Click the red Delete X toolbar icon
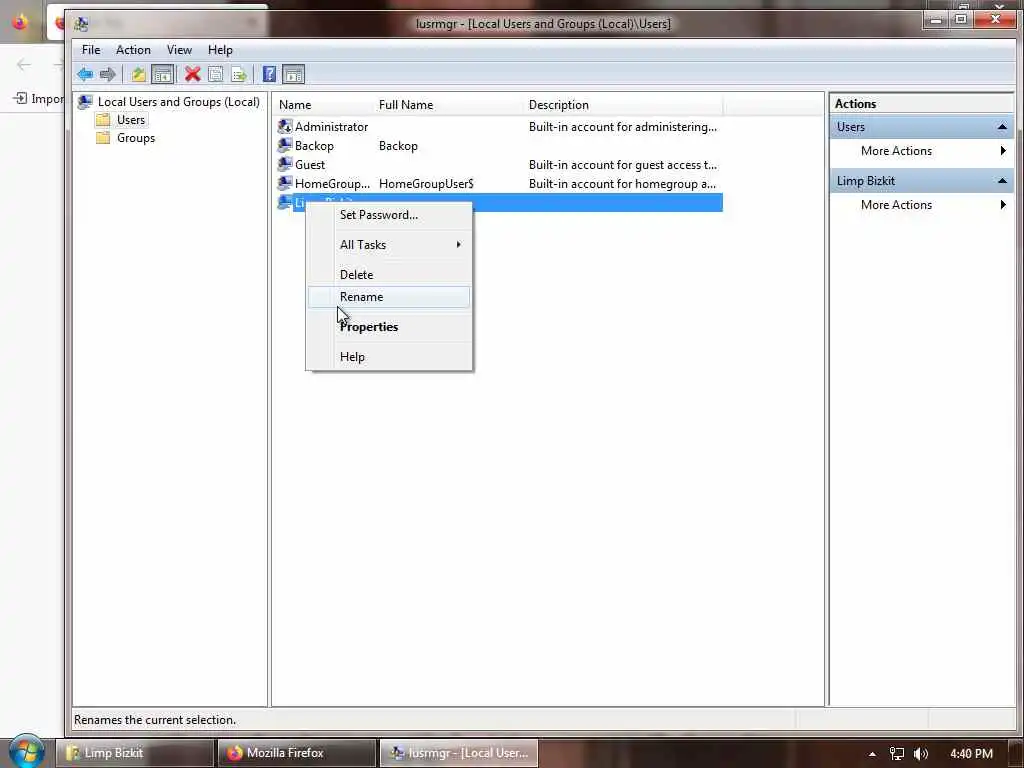 (x=192, y=74)
